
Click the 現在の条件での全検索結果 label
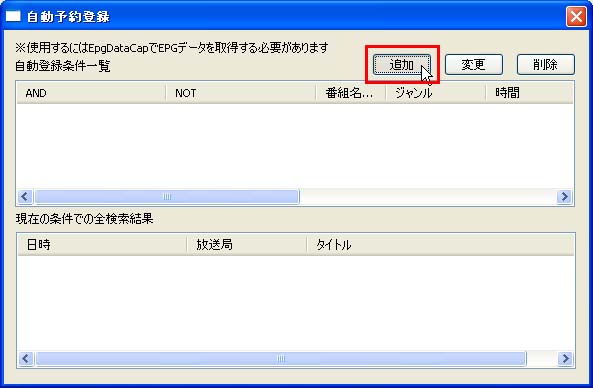click(x=84, y=219)
